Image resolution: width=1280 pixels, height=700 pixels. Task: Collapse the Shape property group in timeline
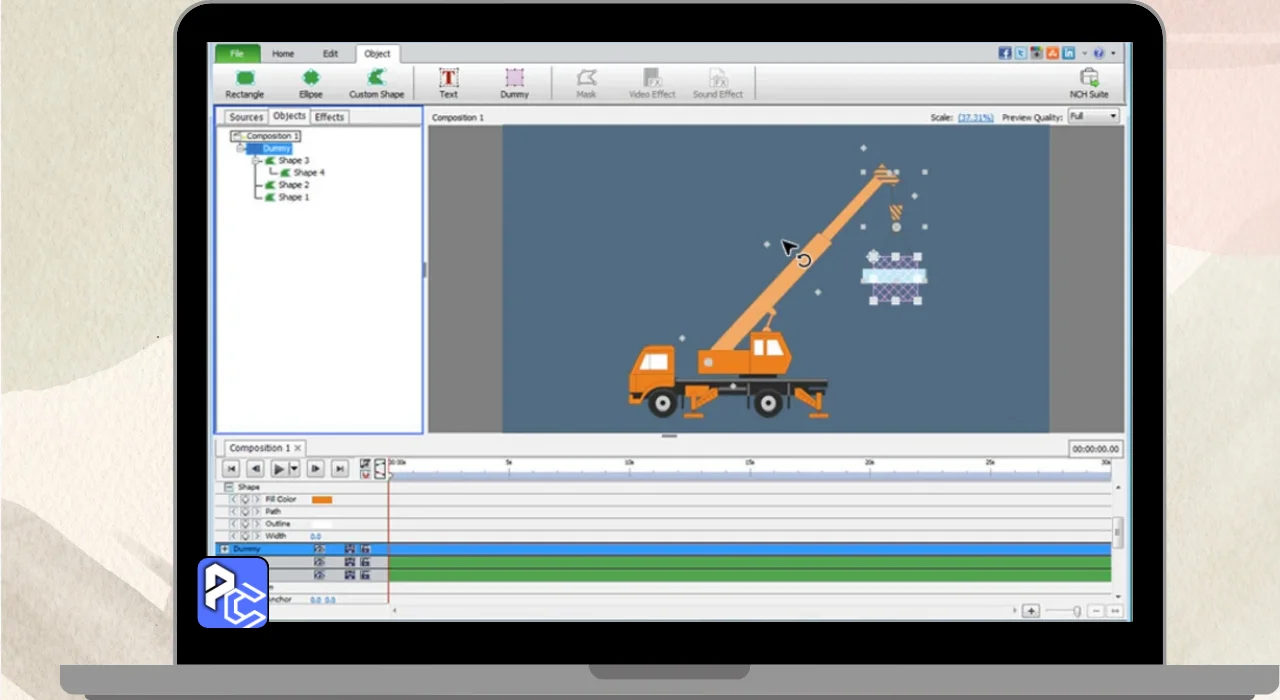click(228, 487)
